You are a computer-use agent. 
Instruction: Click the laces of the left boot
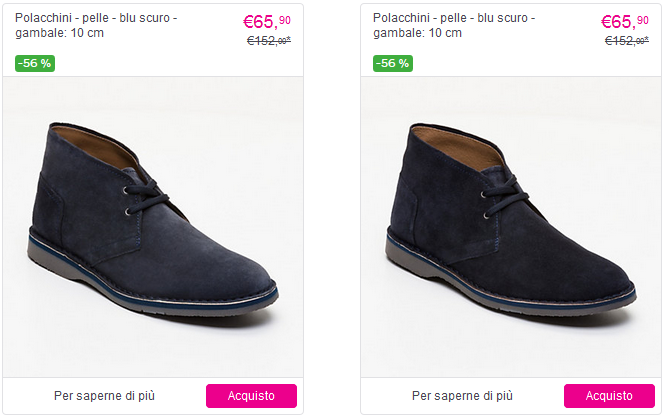point(148,197)
